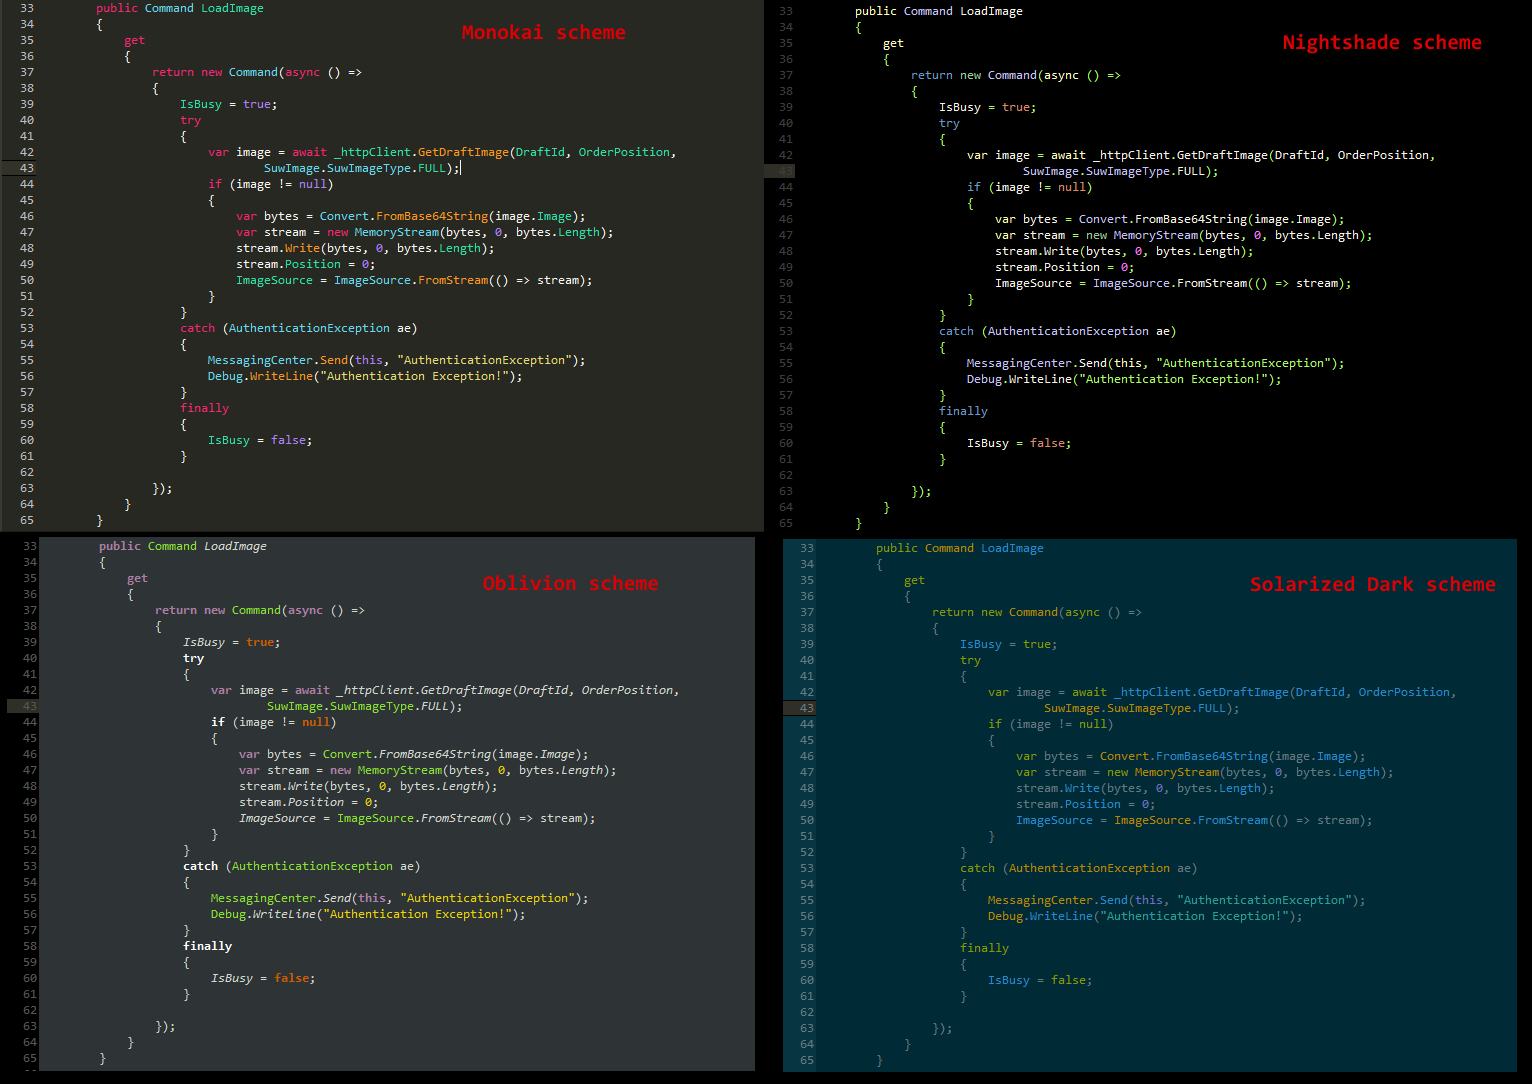Image resolution: width=1532 pixels, height=1084 pixels.
Task: Click 'IsBusy = false;' in Monokai pane
Action: pyautogui.click(x=260, y=440)
